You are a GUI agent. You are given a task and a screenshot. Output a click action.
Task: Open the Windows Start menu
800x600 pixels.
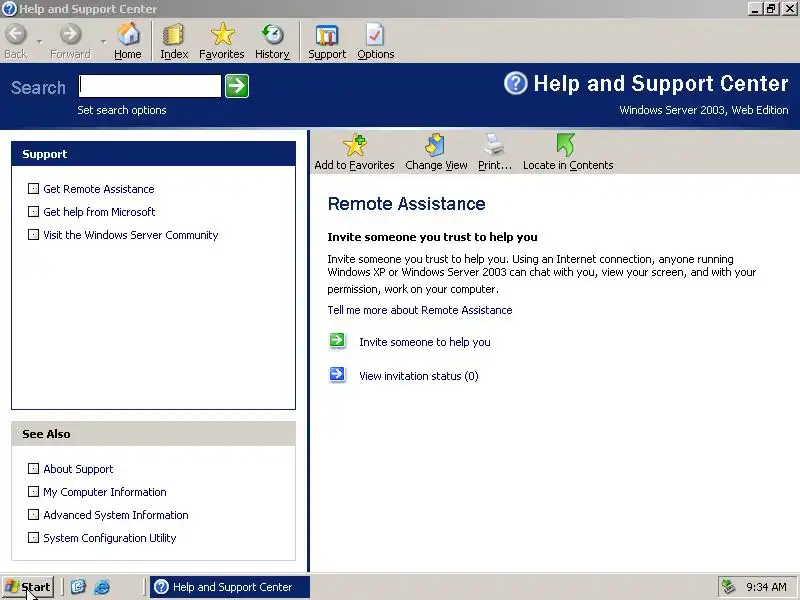click(28, 587)
